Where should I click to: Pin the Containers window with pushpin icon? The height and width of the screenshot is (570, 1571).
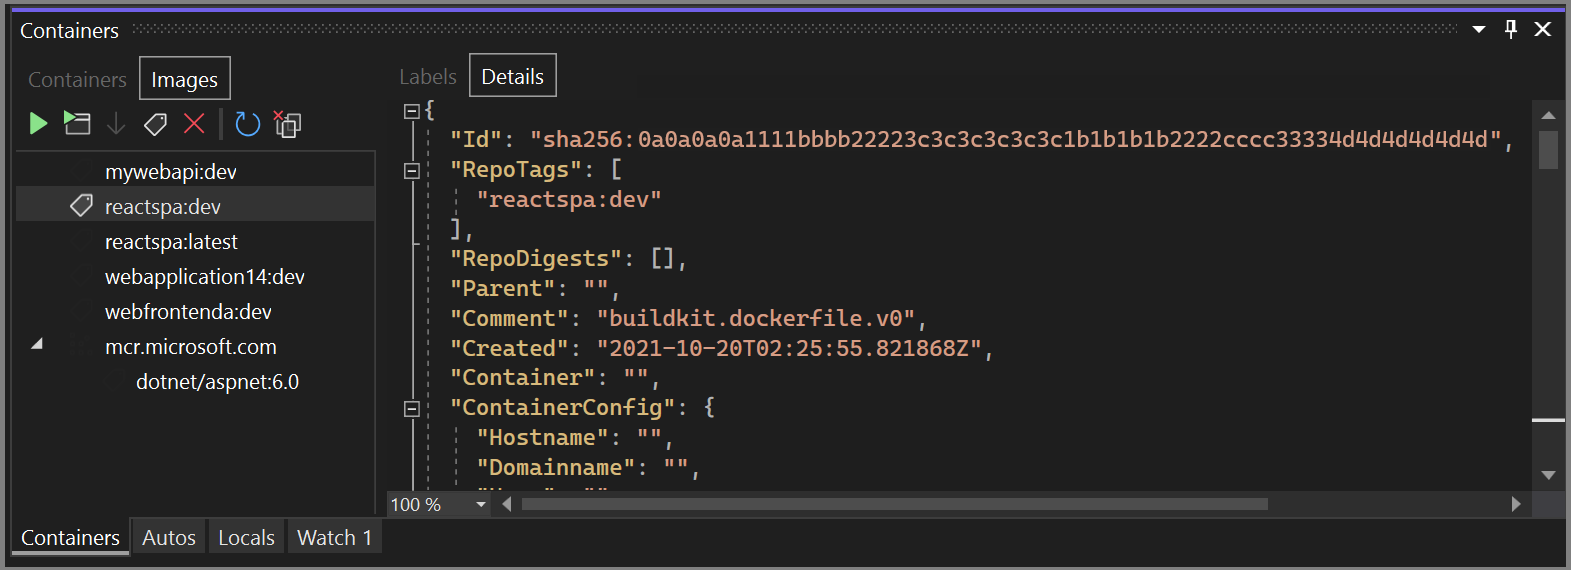pyautogui.click(x=1511, y=29)
